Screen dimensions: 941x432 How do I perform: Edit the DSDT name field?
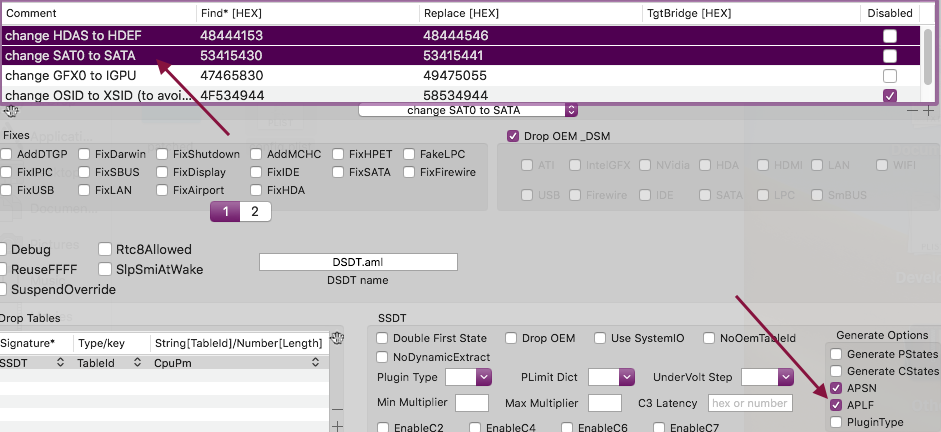coord(358,262)
